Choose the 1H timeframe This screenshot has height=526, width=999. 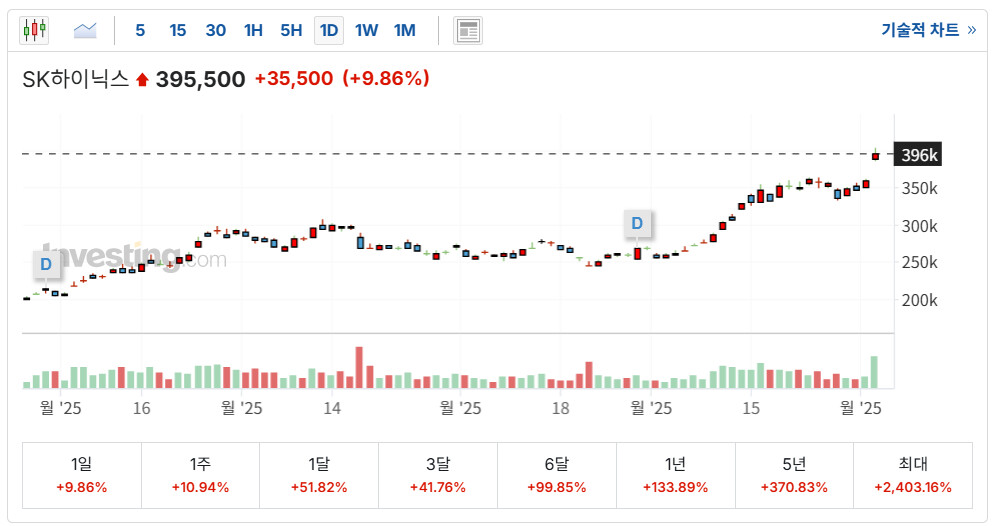253,30
